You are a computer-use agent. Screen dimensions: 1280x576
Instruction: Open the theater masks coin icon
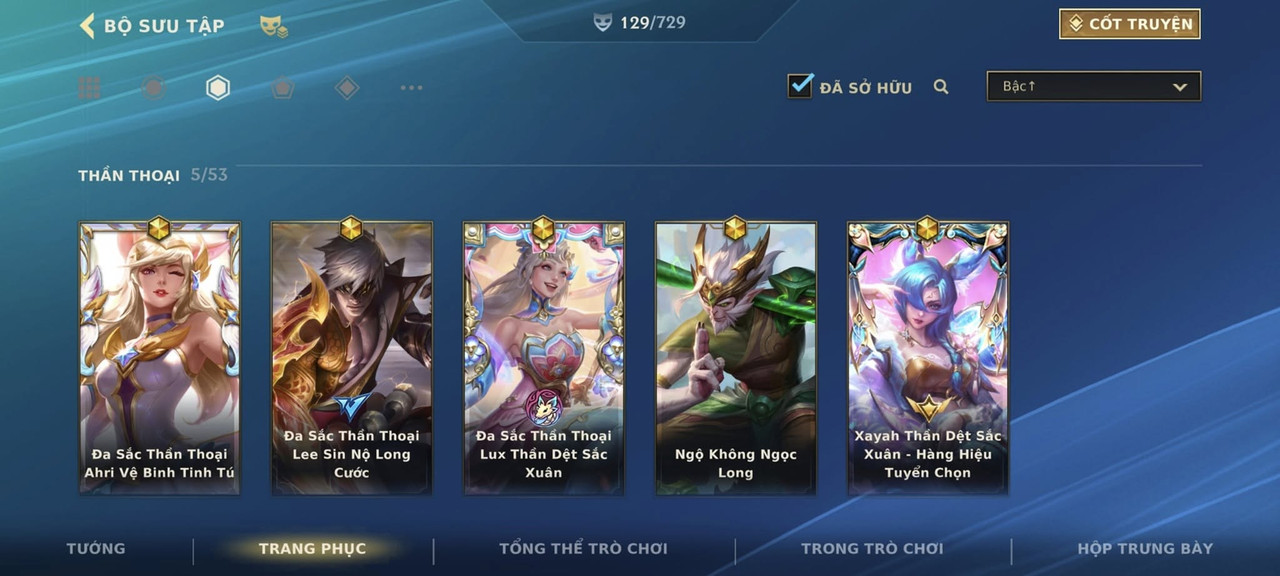tap(274, 27)
